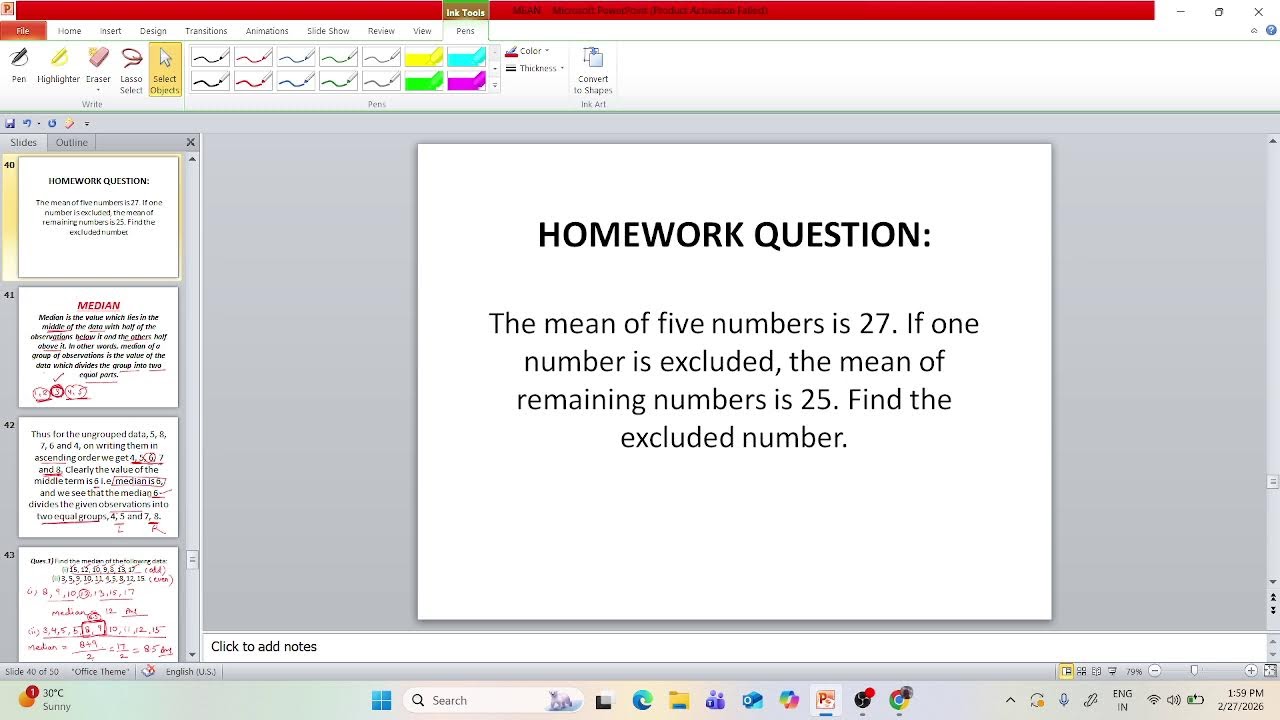
Task: Redo via Quick Access Toolbar
Action: 52,123
